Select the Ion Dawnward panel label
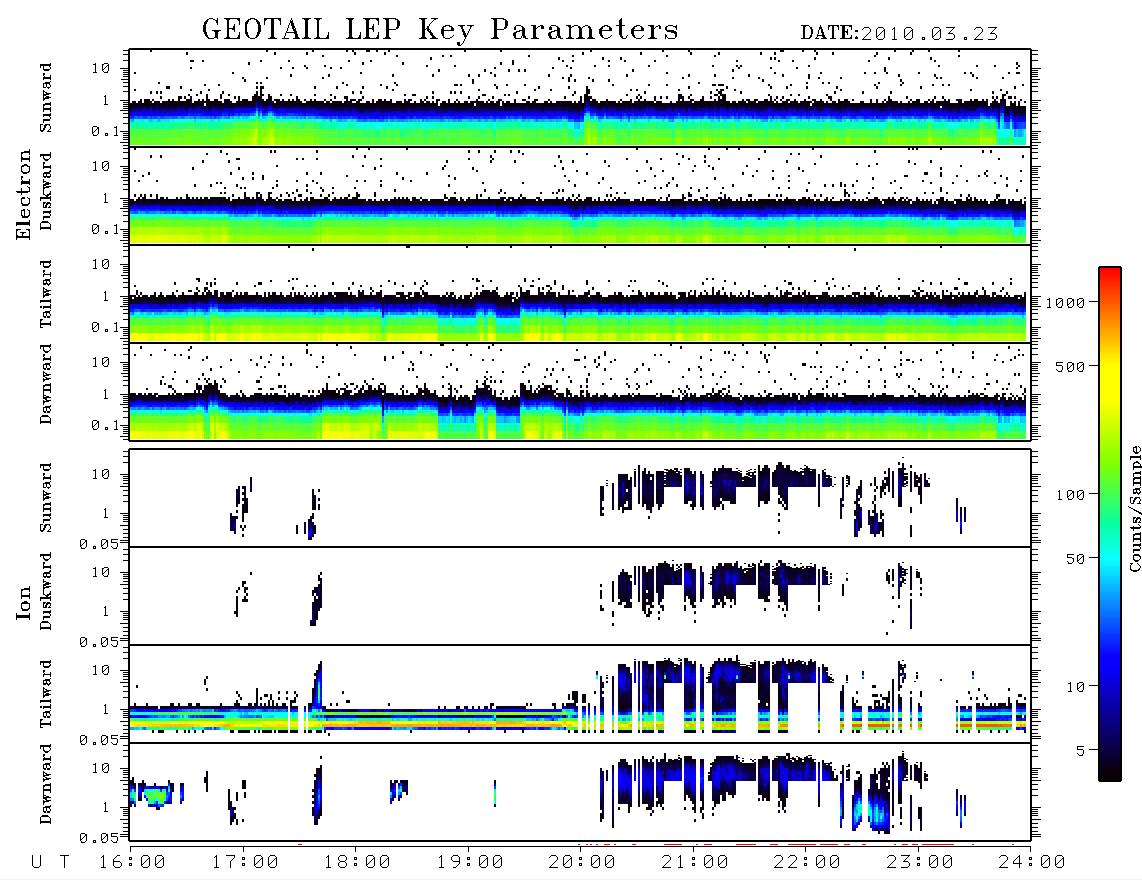The height and width of the screenshot is (880, 1142). (x=46, y=784)
